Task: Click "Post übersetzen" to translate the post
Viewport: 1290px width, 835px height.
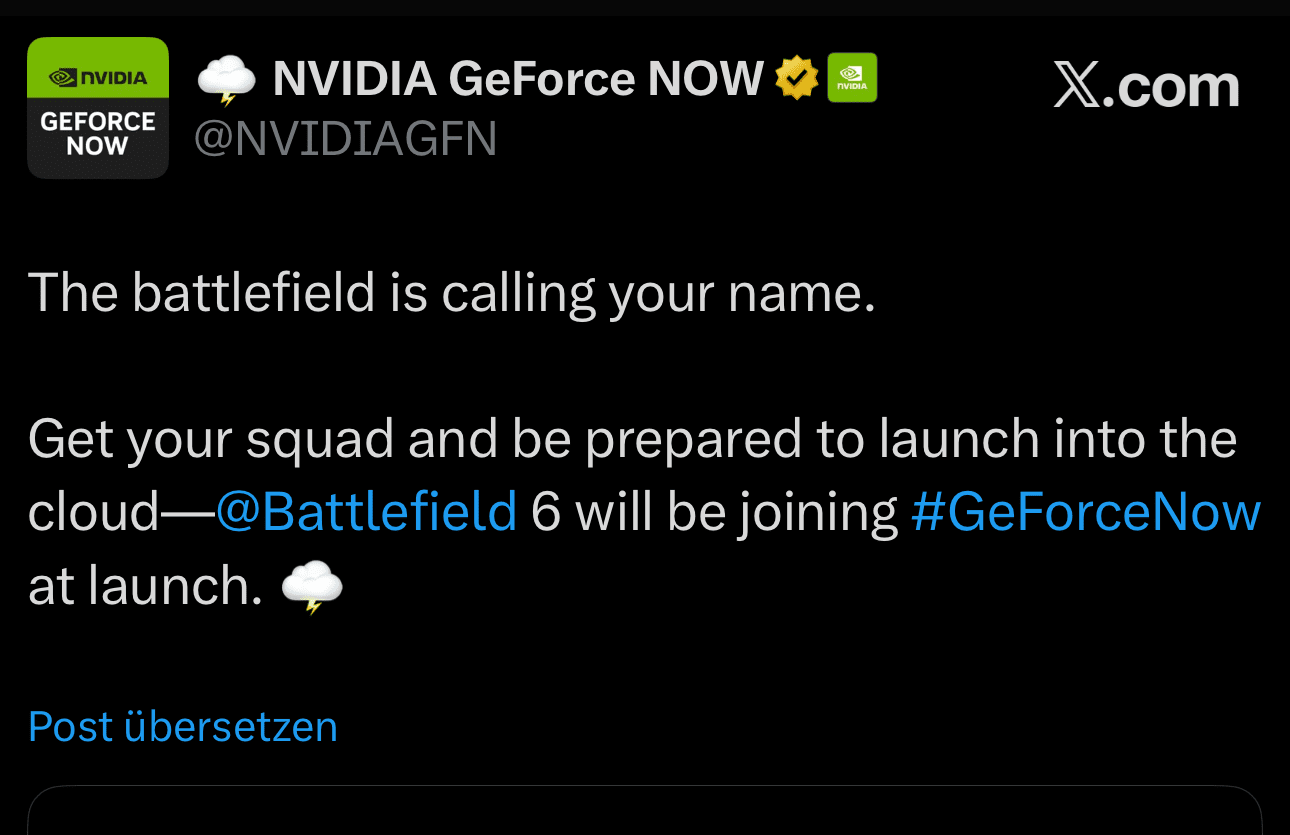Action: 183,727
